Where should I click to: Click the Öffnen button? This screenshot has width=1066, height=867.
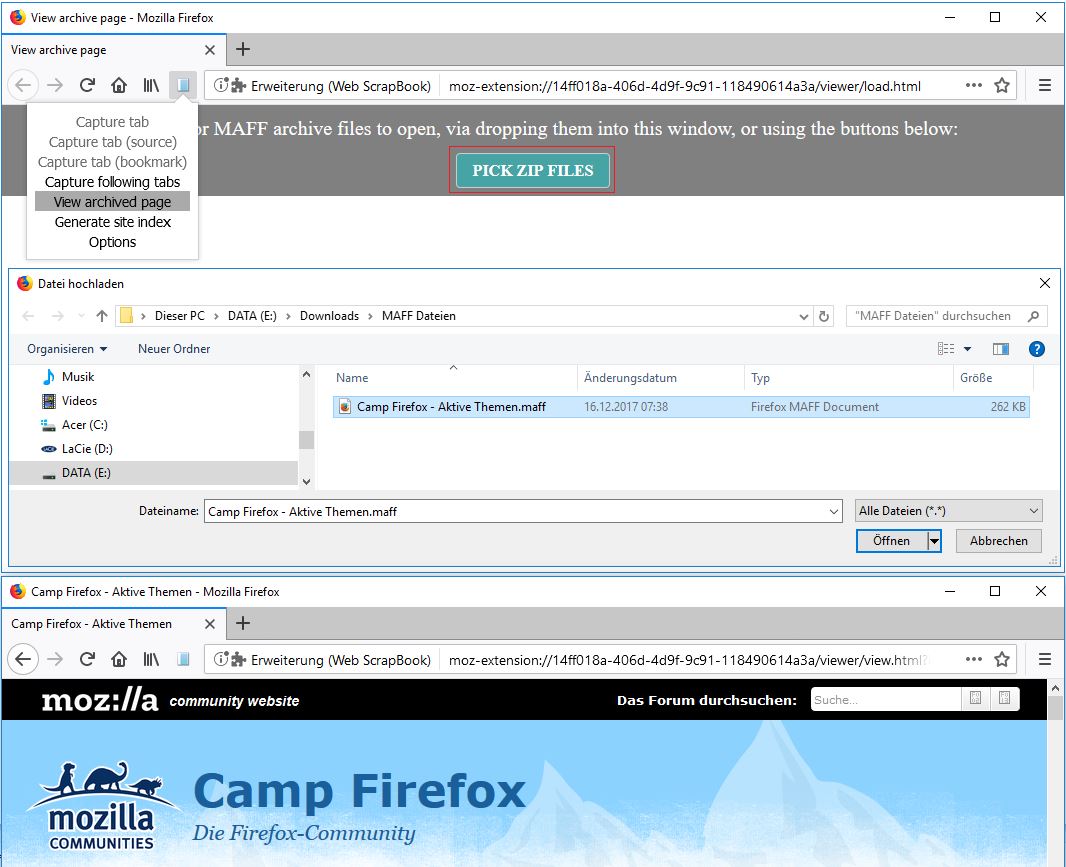point(891,541)
